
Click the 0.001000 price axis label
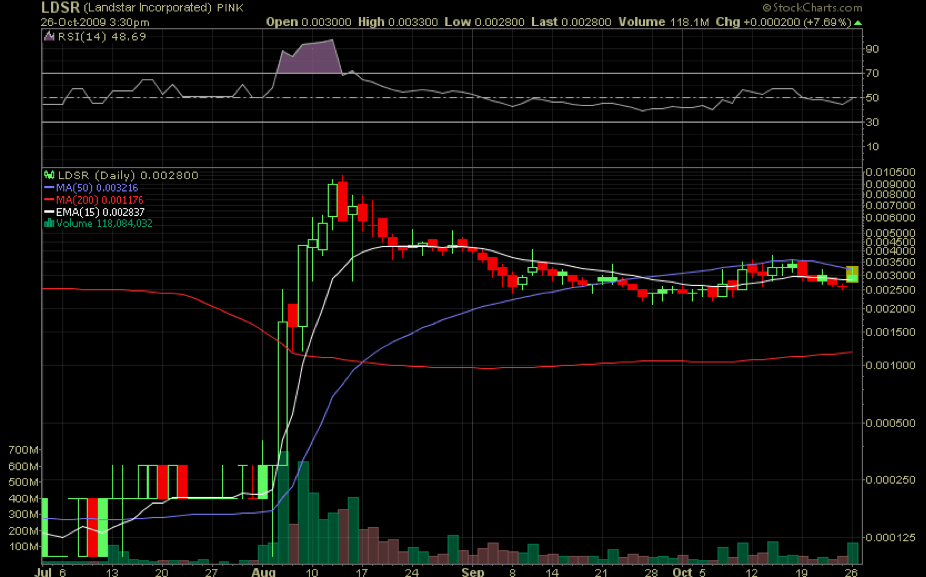[890, 366]
